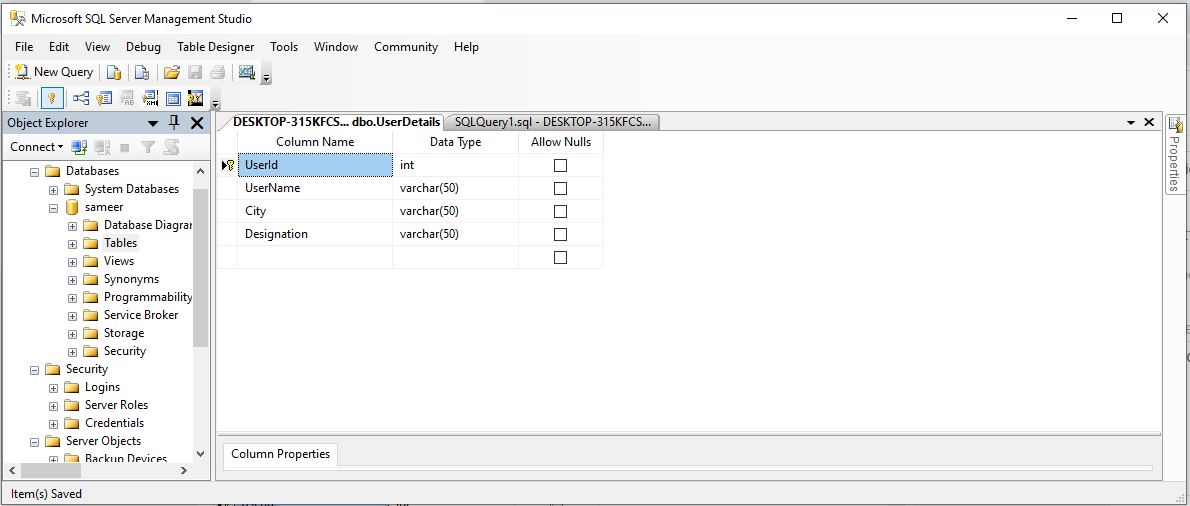Open Manage Indexes and Keys icon
Screen dimensions: 1190x506
point(105,98)
